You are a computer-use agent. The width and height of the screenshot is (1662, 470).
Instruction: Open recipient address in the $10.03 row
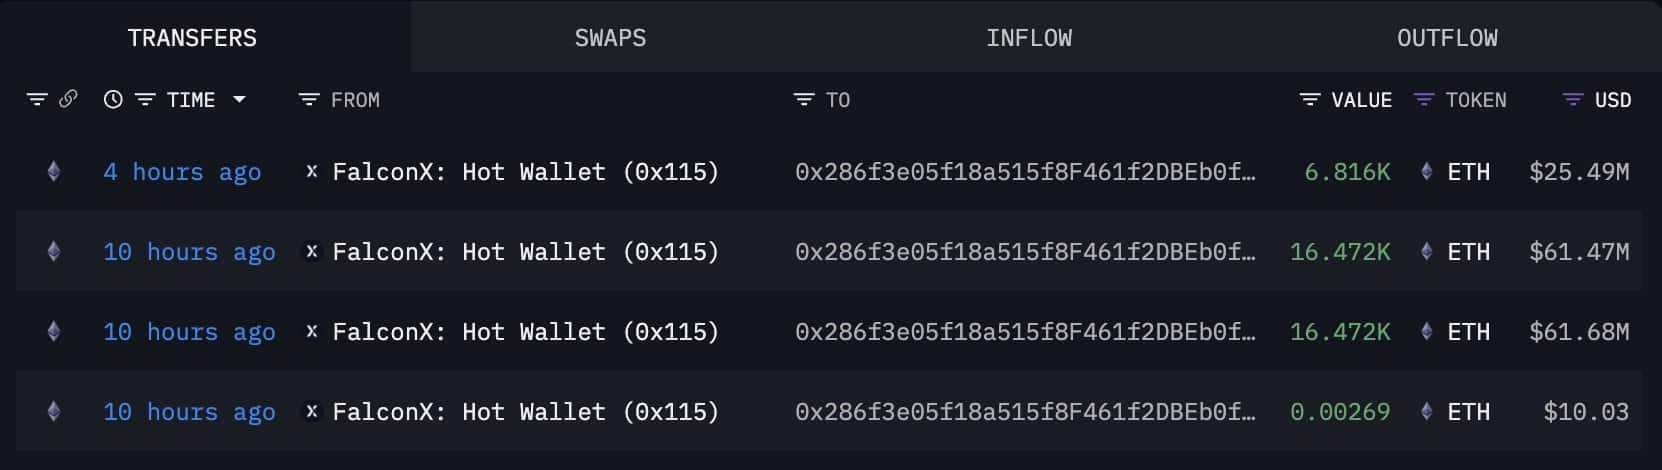coord(1025,412)
